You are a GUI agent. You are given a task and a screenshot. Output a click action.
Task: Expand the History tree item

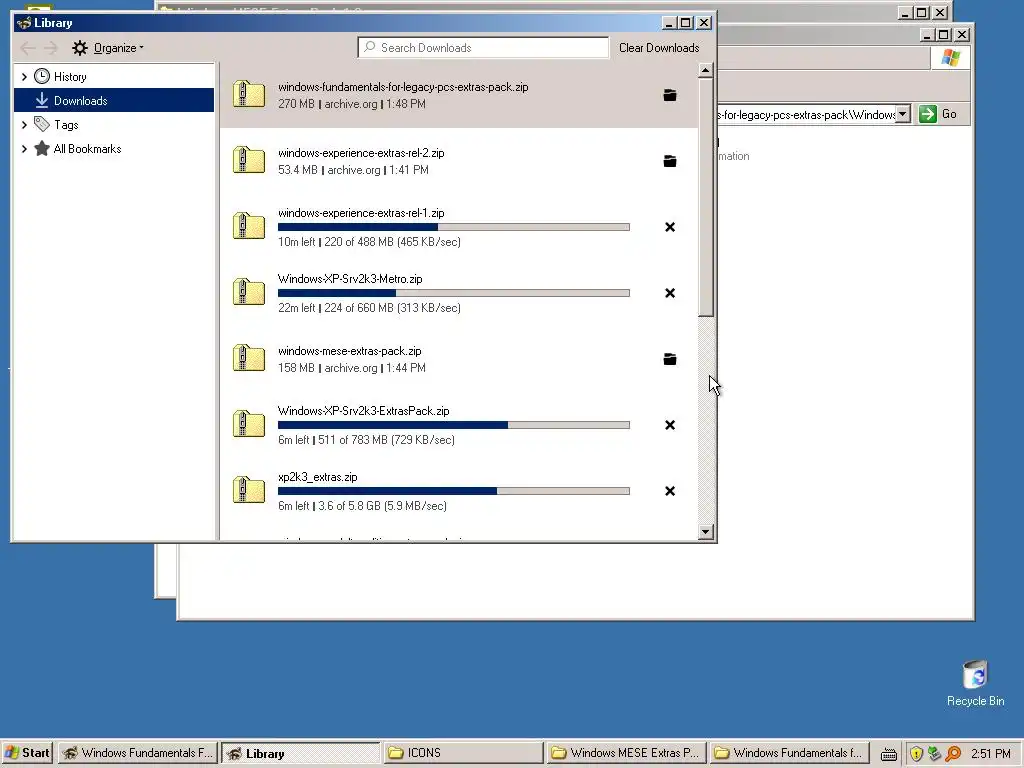[24, 77]
